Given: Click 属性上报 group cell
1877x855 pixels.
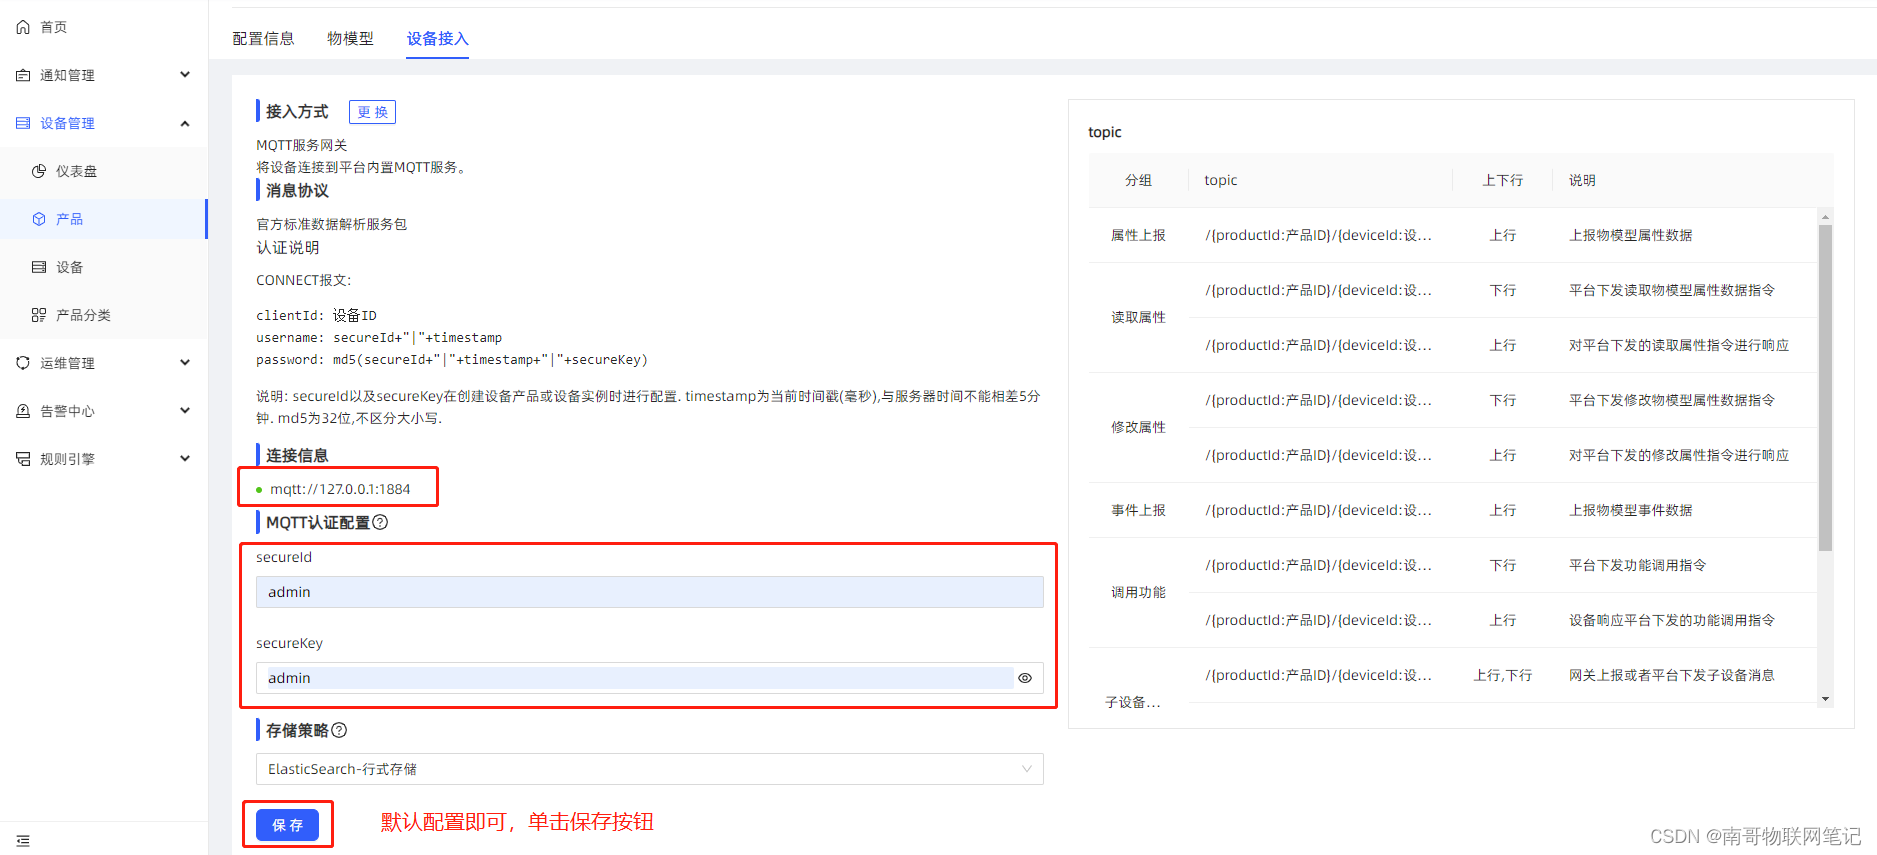Looking at the screenshot, I should 1138,235.
